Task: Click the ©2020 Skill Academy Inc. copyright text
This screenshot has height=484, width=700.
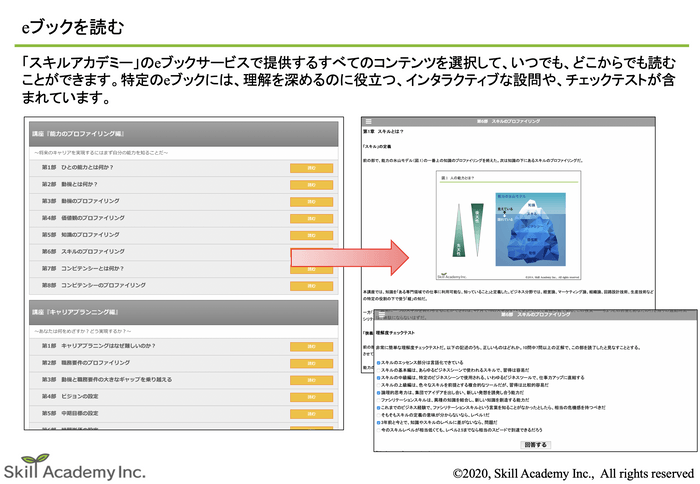Action: pyautogui.click(x=573, y=473)
